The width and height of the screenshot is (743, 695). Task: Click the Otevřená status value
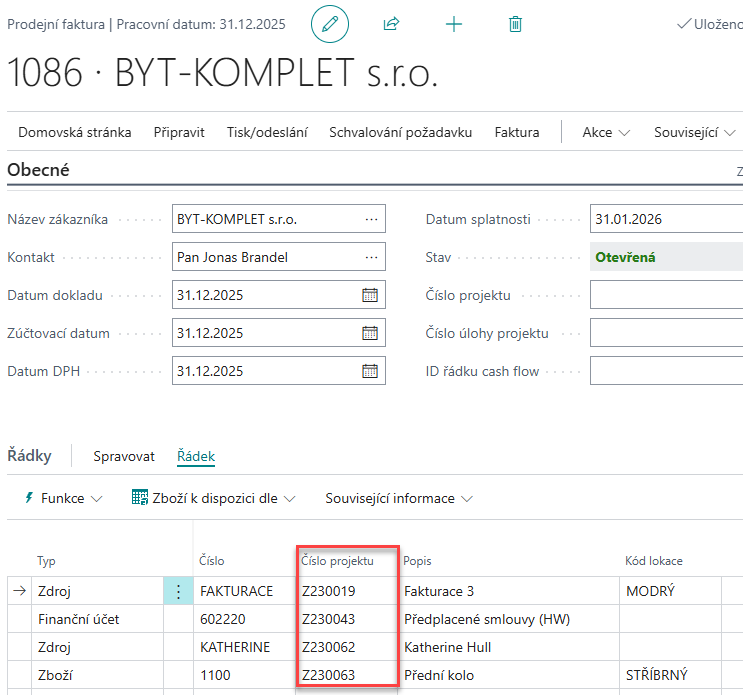(625, 257)
